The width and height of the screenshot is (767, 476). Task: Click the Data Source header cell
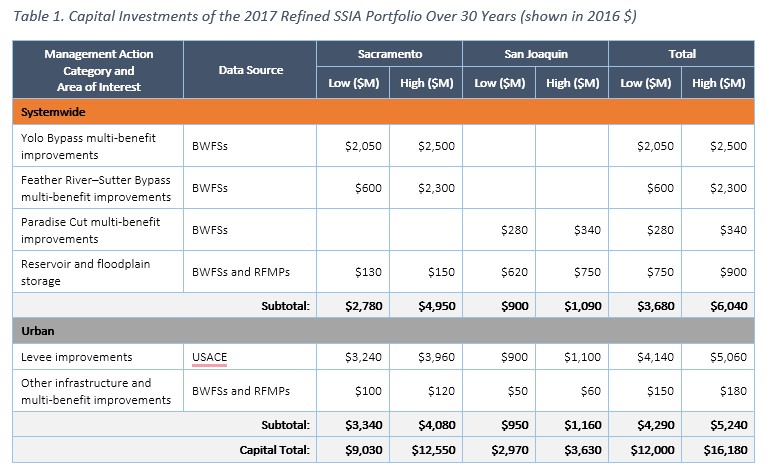click(250, 70)
